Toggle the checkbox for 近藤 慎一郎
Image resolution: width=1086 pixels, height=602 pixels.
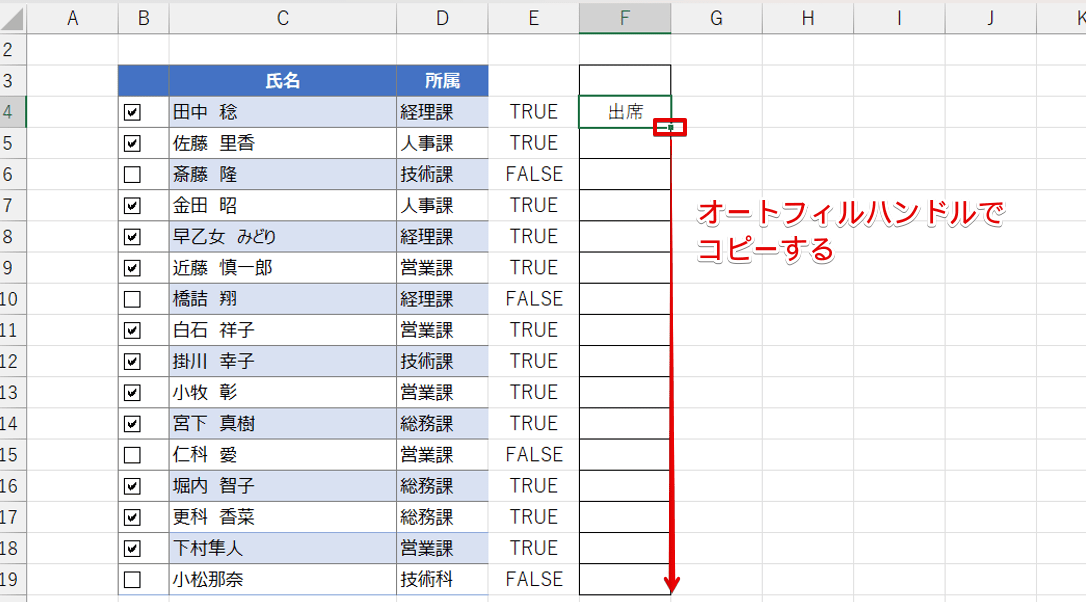coord(132,268)
